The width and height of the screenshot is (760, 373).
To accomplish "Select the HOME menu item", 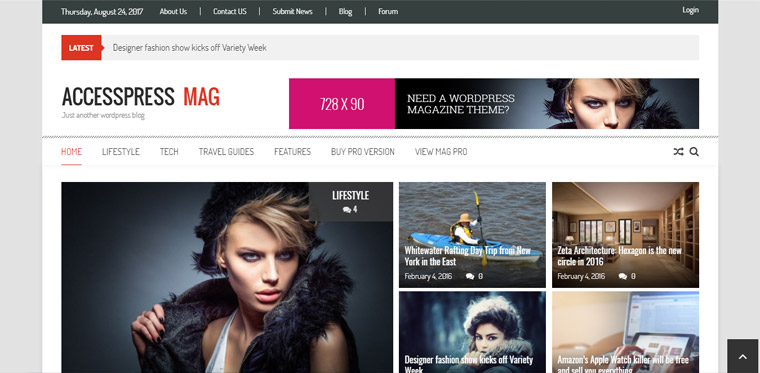I will 71,152.
